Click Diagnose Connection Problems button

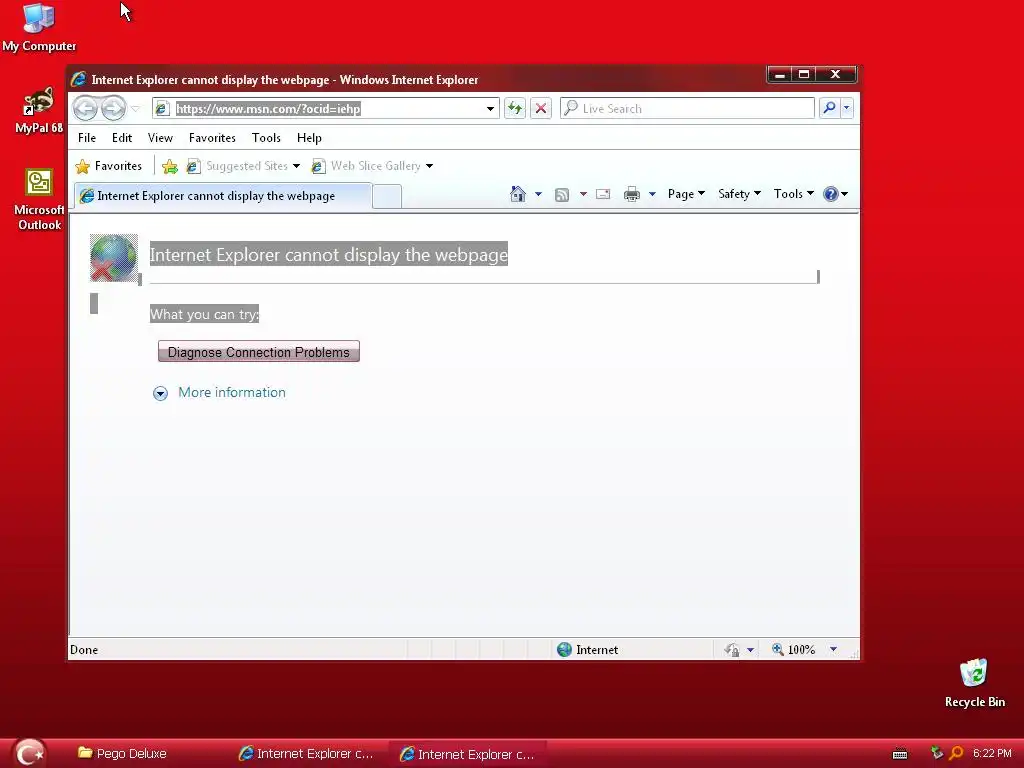pos(259,351)
